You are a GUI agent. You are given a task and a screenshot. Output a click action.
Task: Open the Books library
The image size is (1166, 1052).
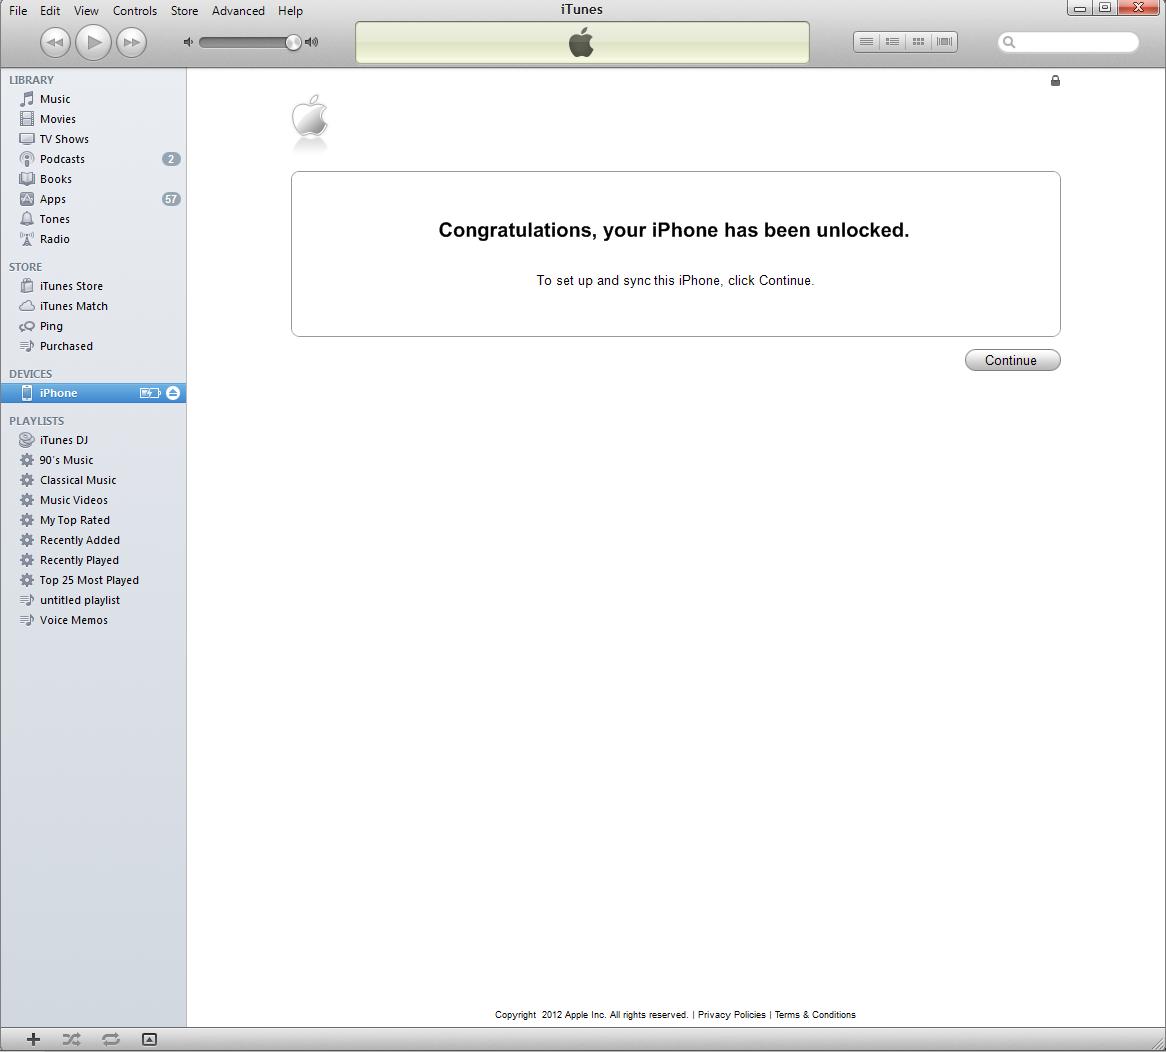[x=93, y=179]
